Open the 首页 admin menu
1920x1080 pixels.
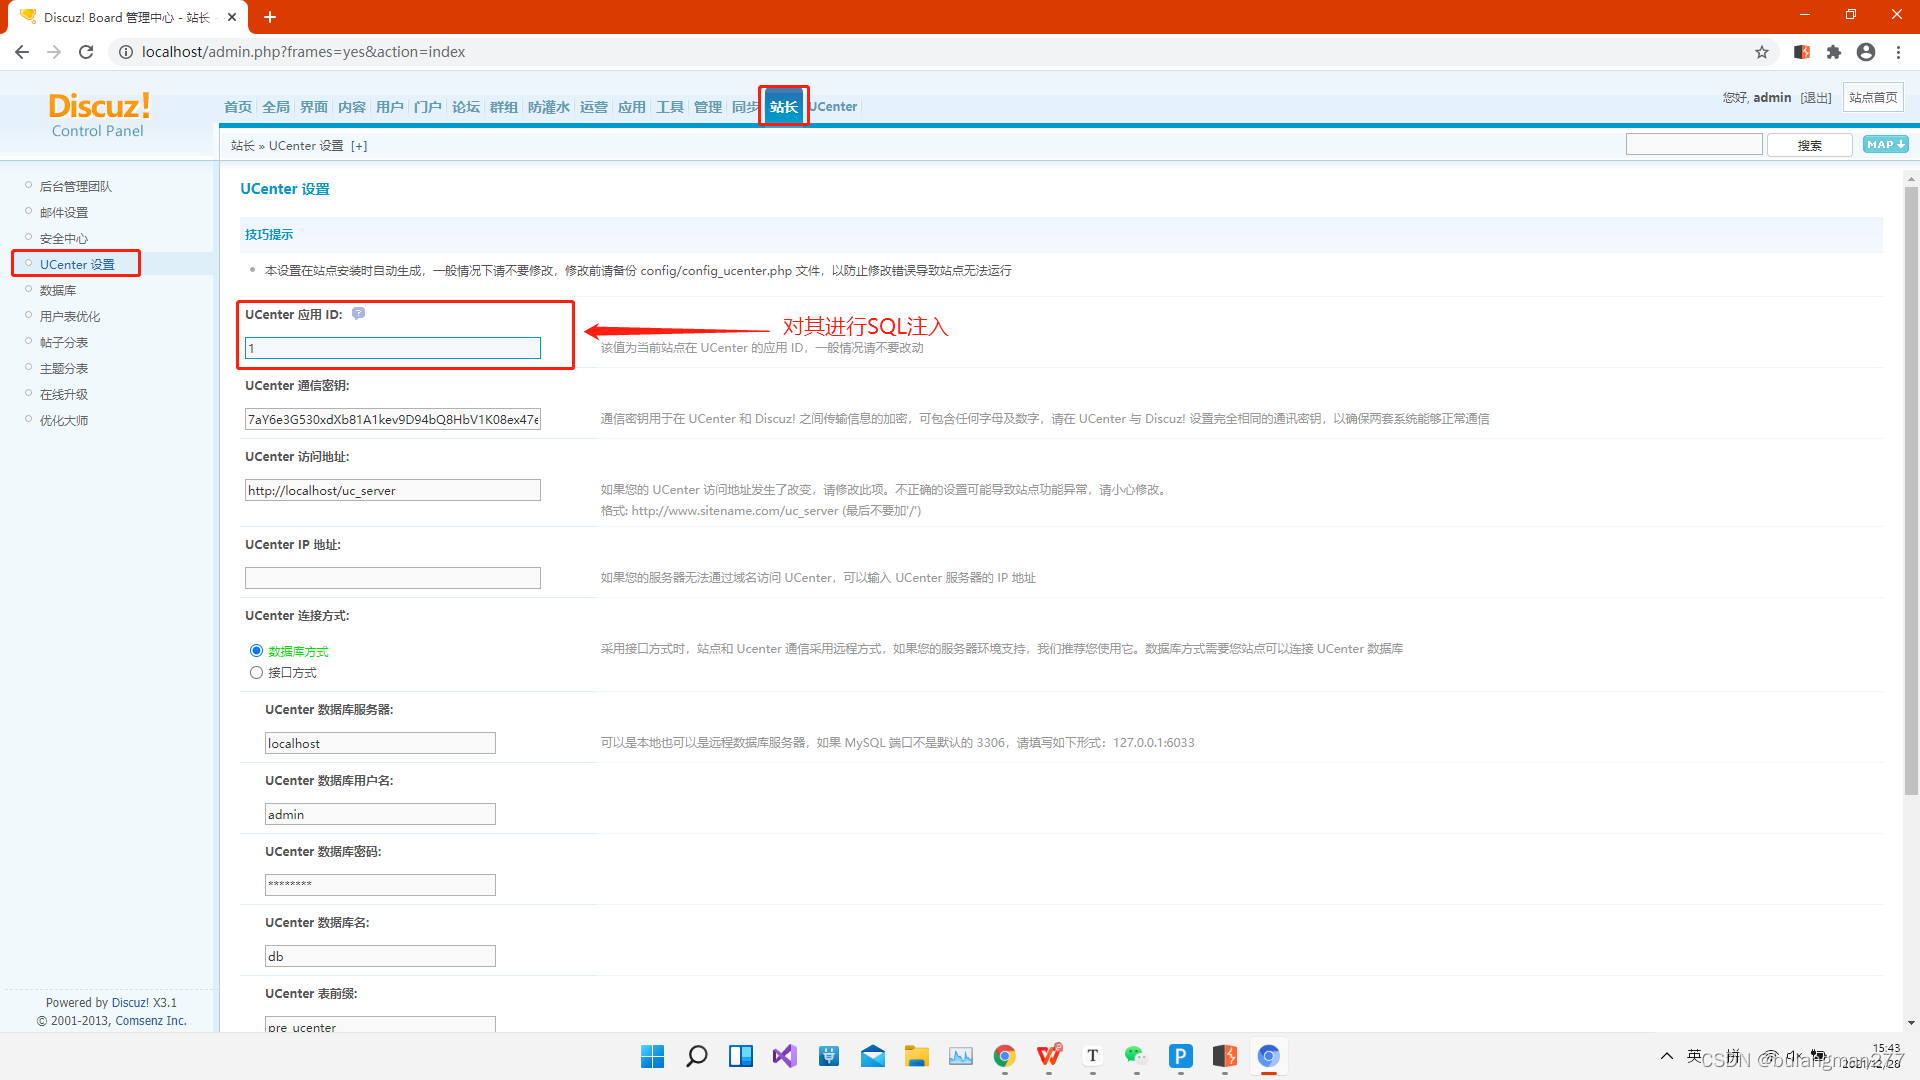[238, 107]
